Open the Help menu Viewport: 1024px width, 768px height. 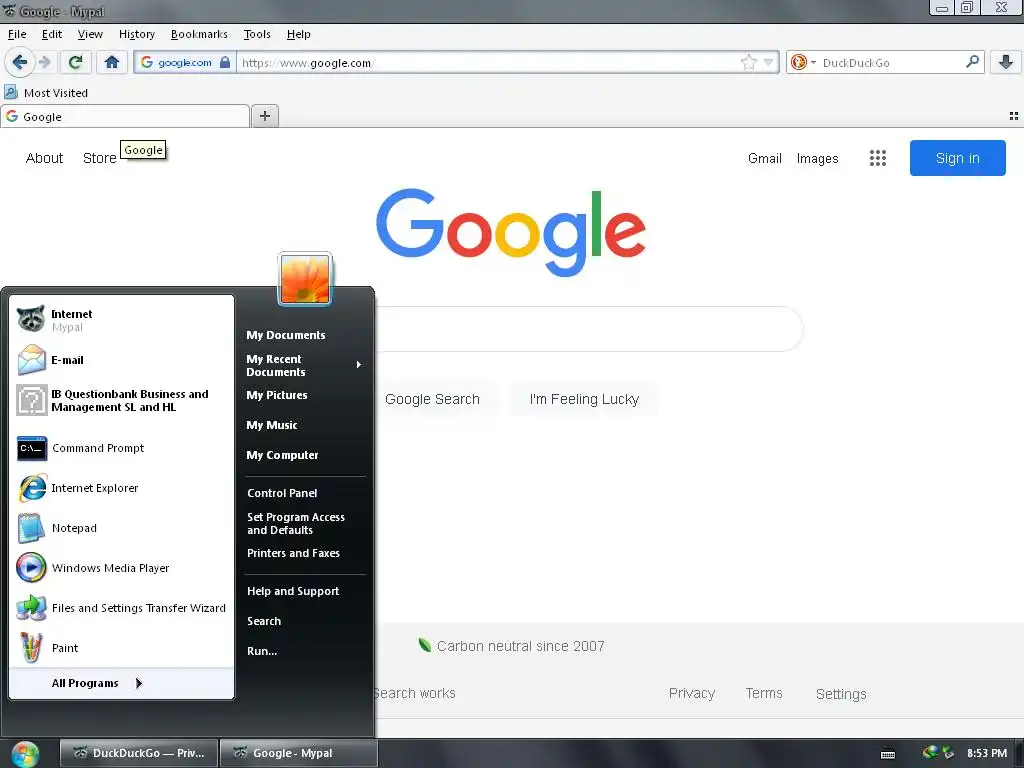tap(298, 34)
